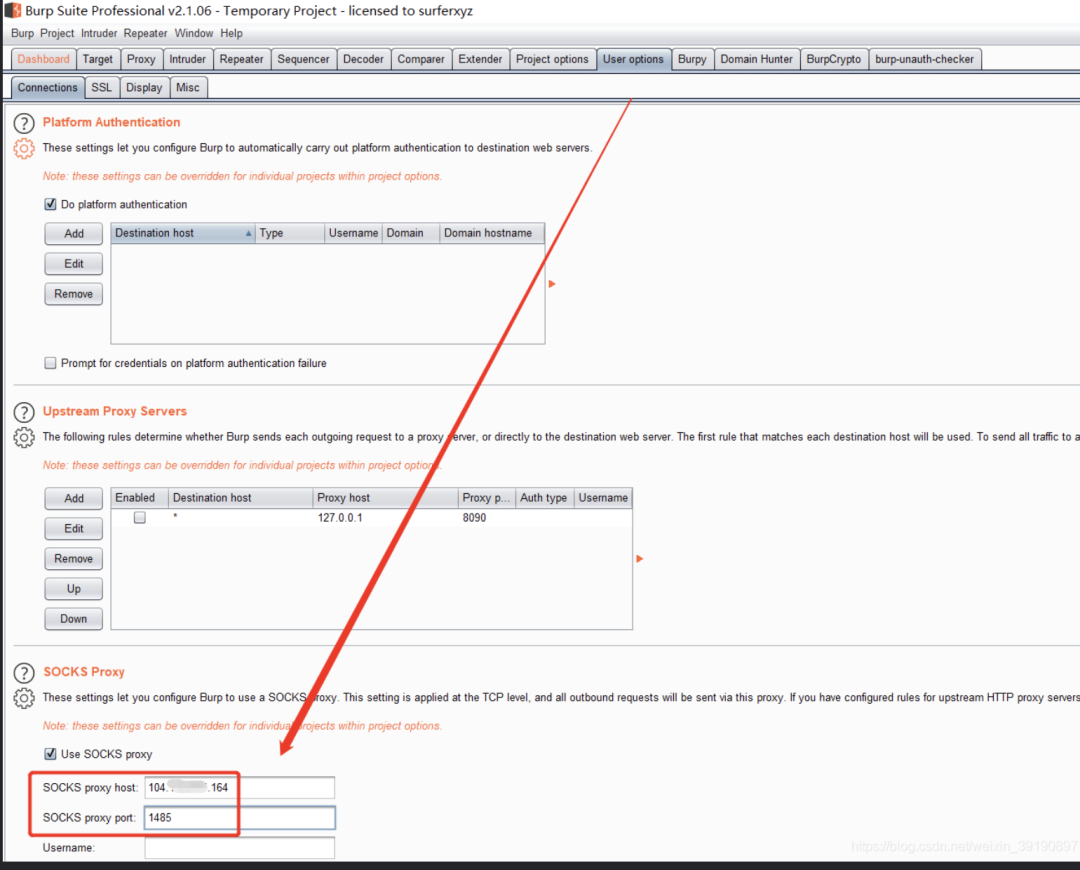Switch to the Dashboard tab
The image size is (1080, 870).
[x=43, y=59]
